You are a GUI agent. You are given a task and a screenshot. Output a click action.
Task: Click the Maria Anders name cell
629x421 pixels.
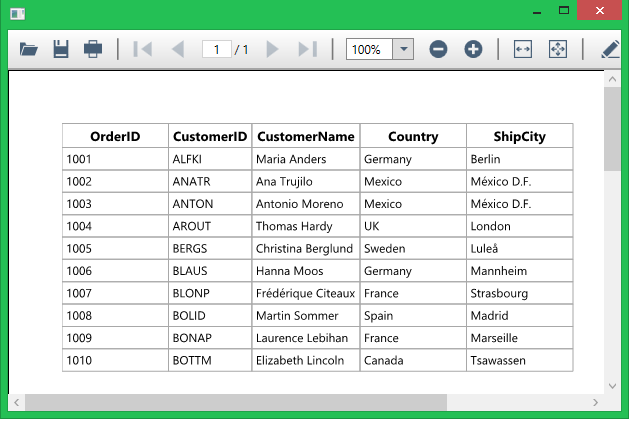[306, 159]
